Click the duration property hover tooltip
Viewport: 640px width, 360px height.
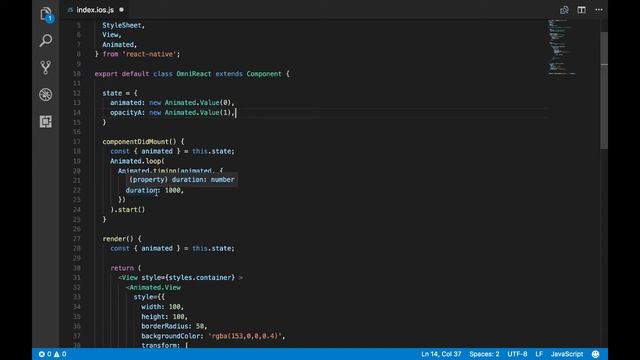tap(182, 180)
